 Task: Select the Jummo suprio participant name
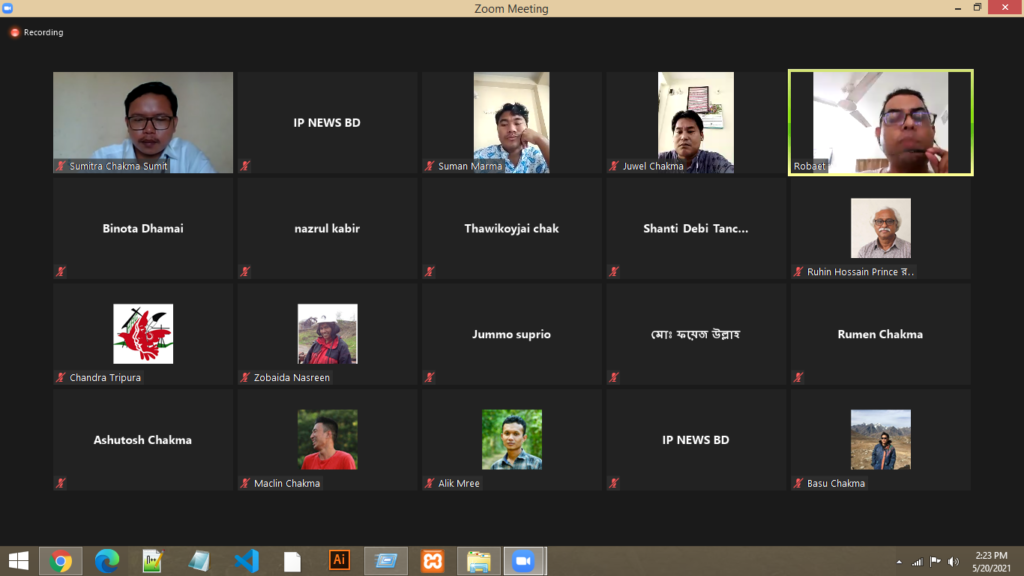pos(511,334)
